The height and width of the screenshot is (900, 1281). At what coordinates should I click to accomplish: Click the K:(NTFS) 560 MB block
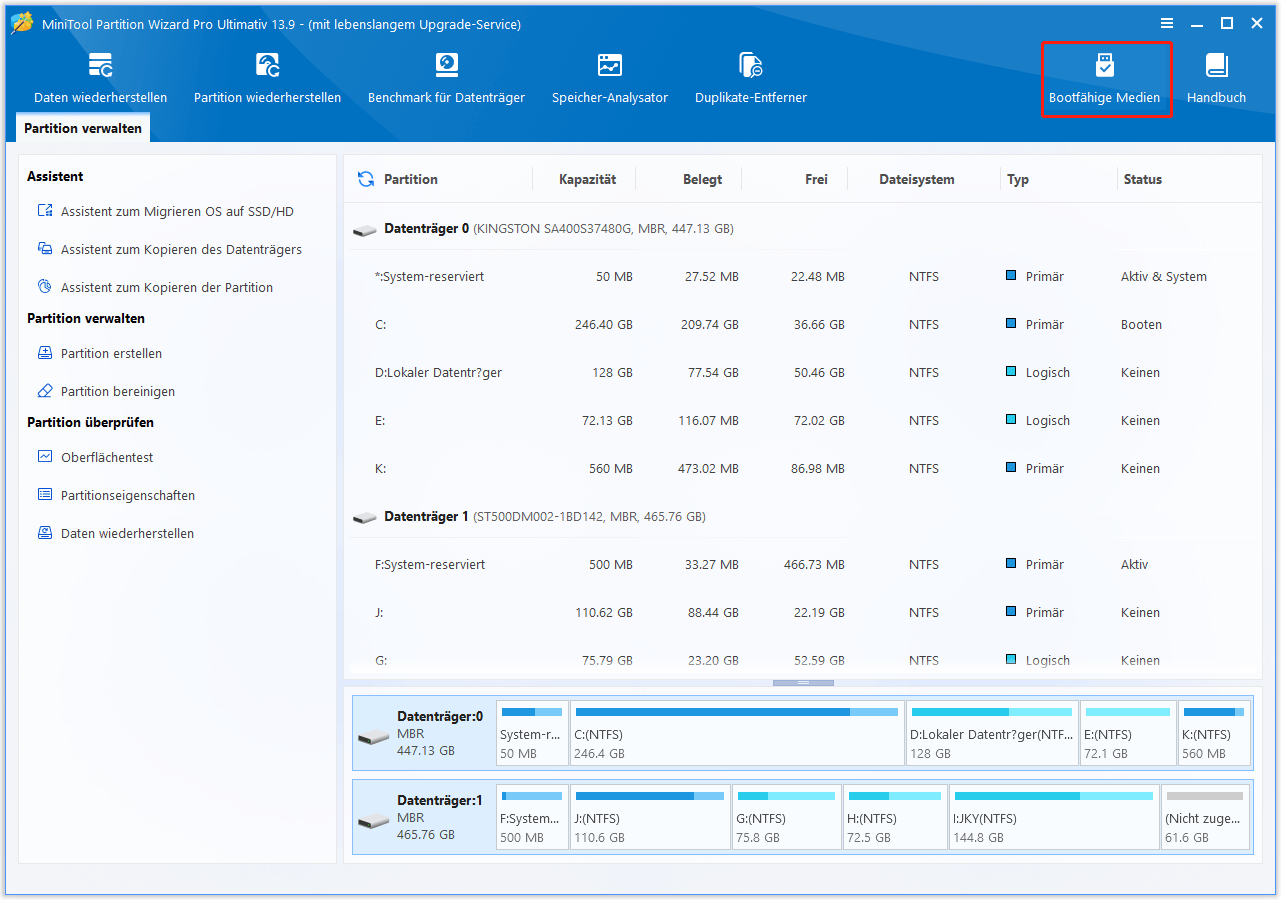tap(1214, 733)
